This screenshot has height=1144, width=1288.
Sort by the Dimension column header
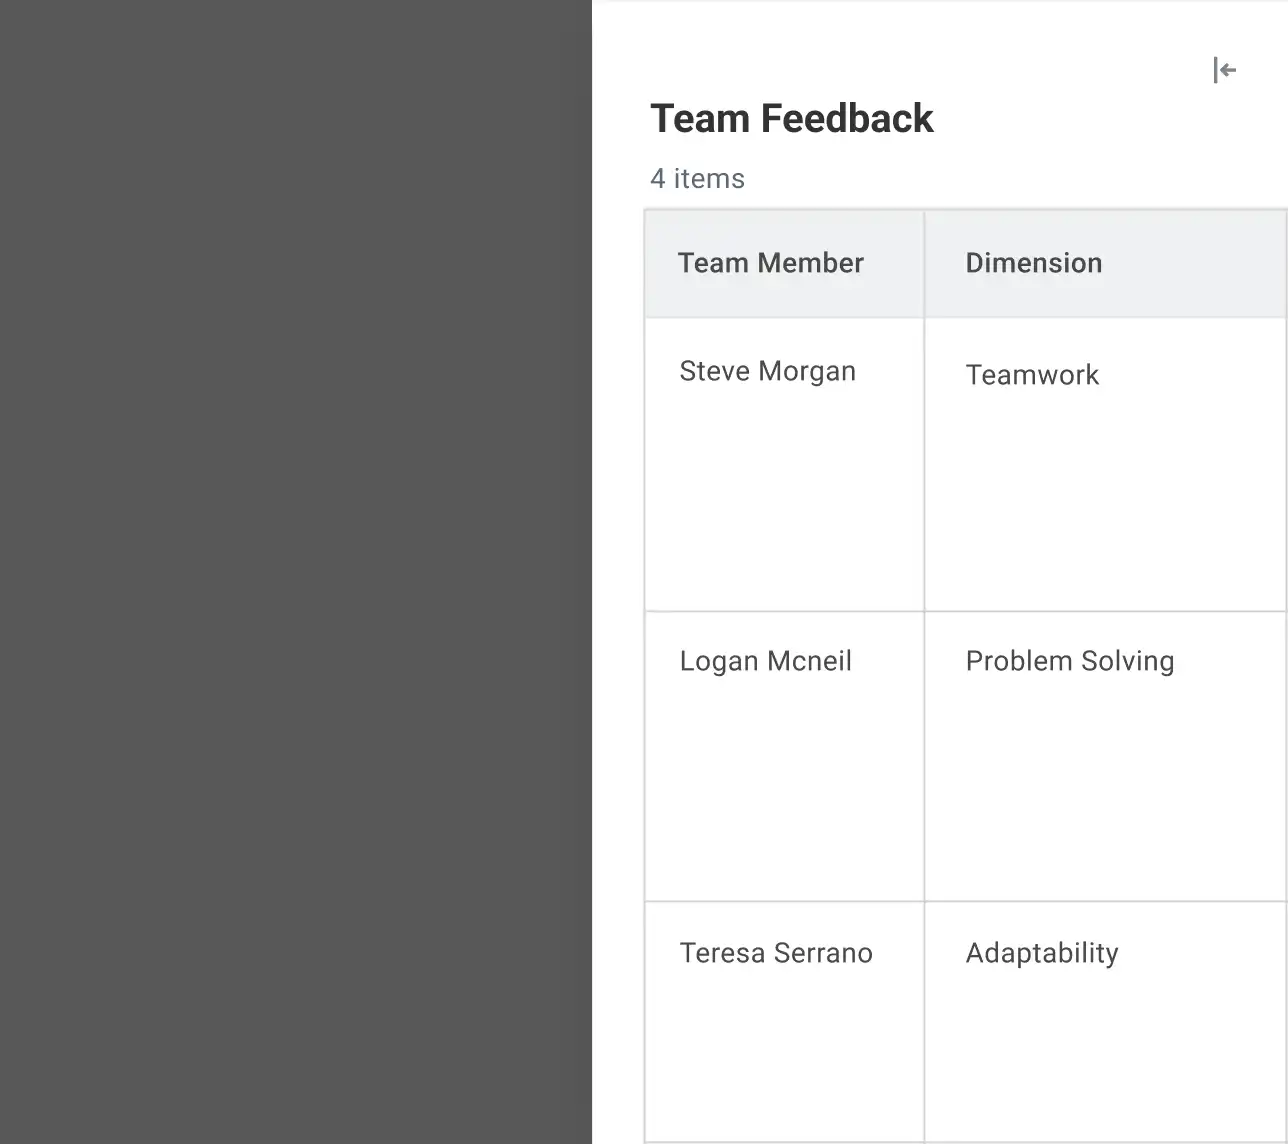1033,263
